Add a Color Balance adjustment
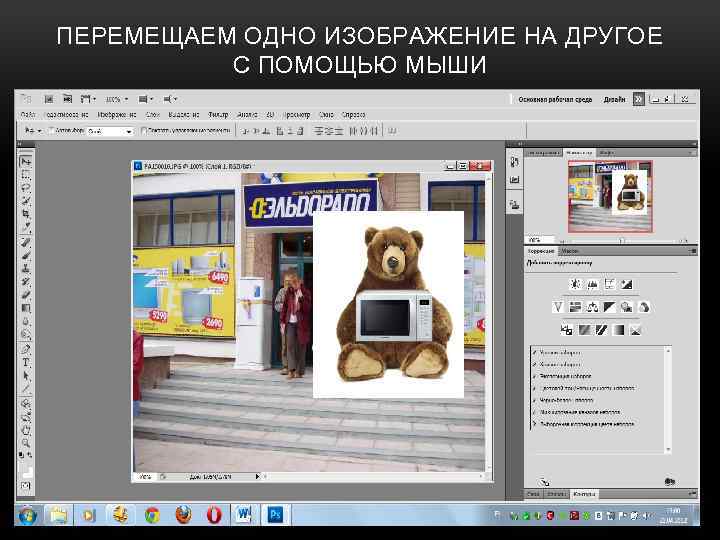Viewport: 720px width, 540px height. (592, 307)
